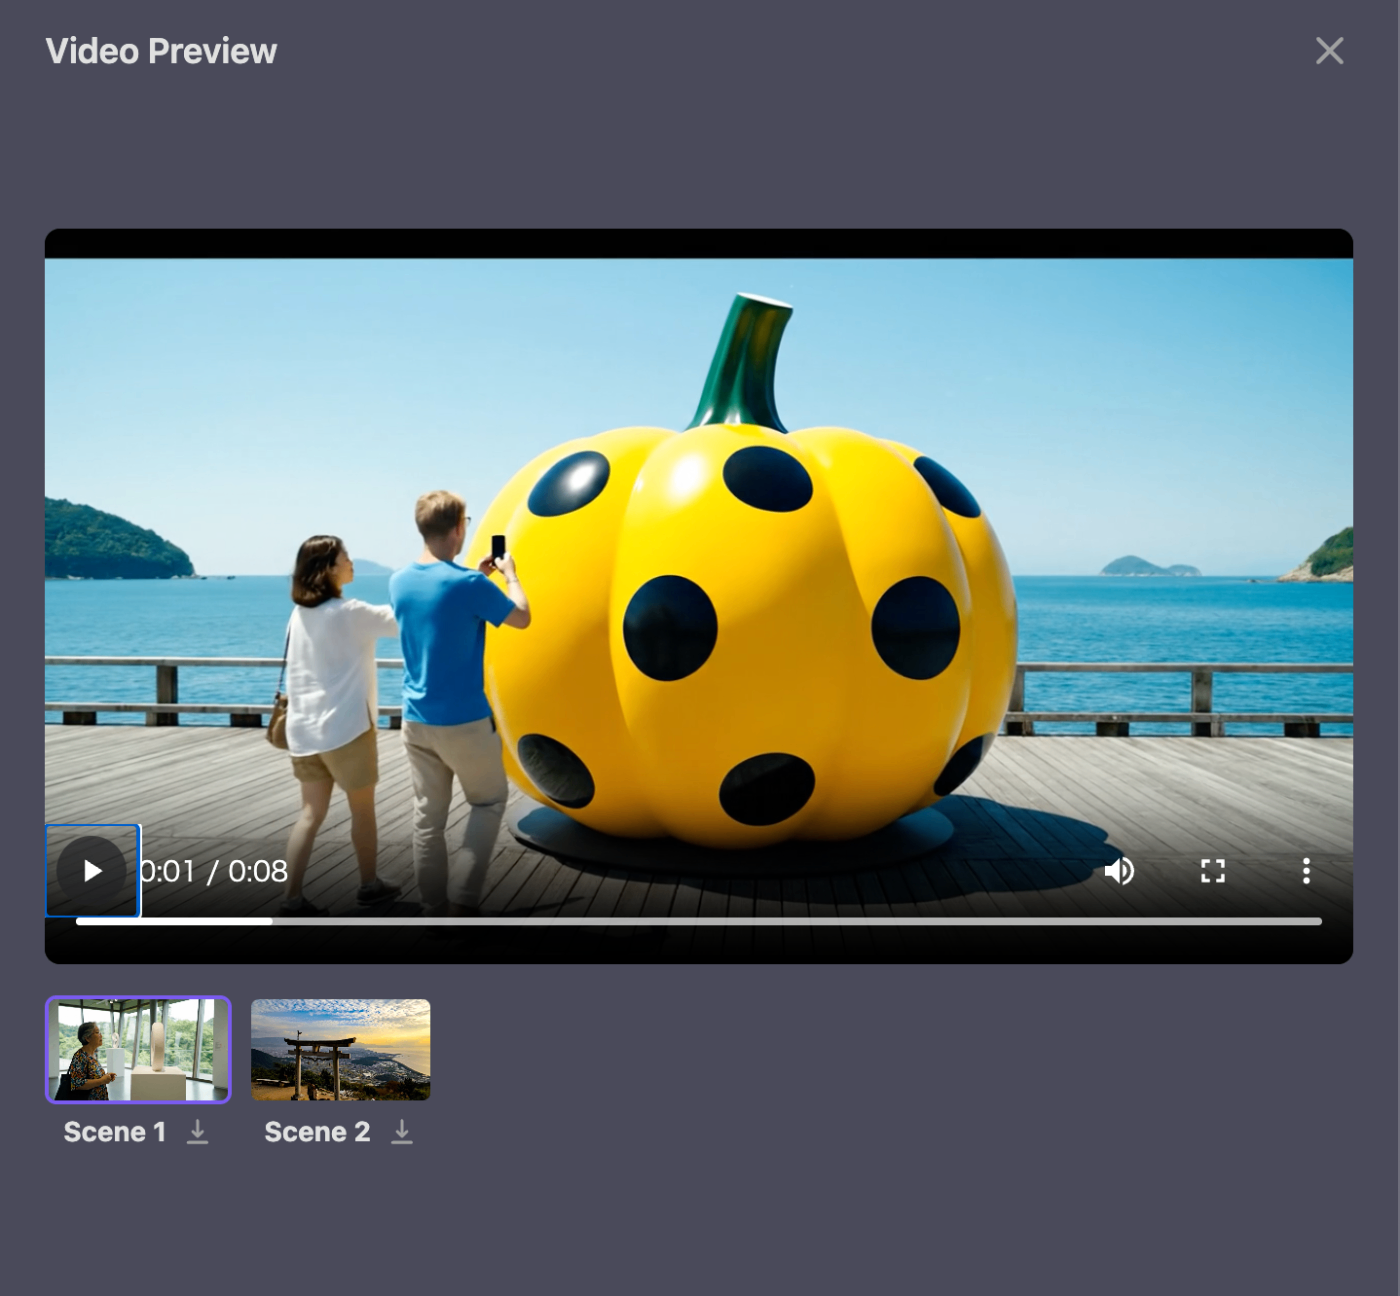Click the Video Preview title
Image resolution: width=1400 pixels, height=1296 pixels.
coord(161,51)
